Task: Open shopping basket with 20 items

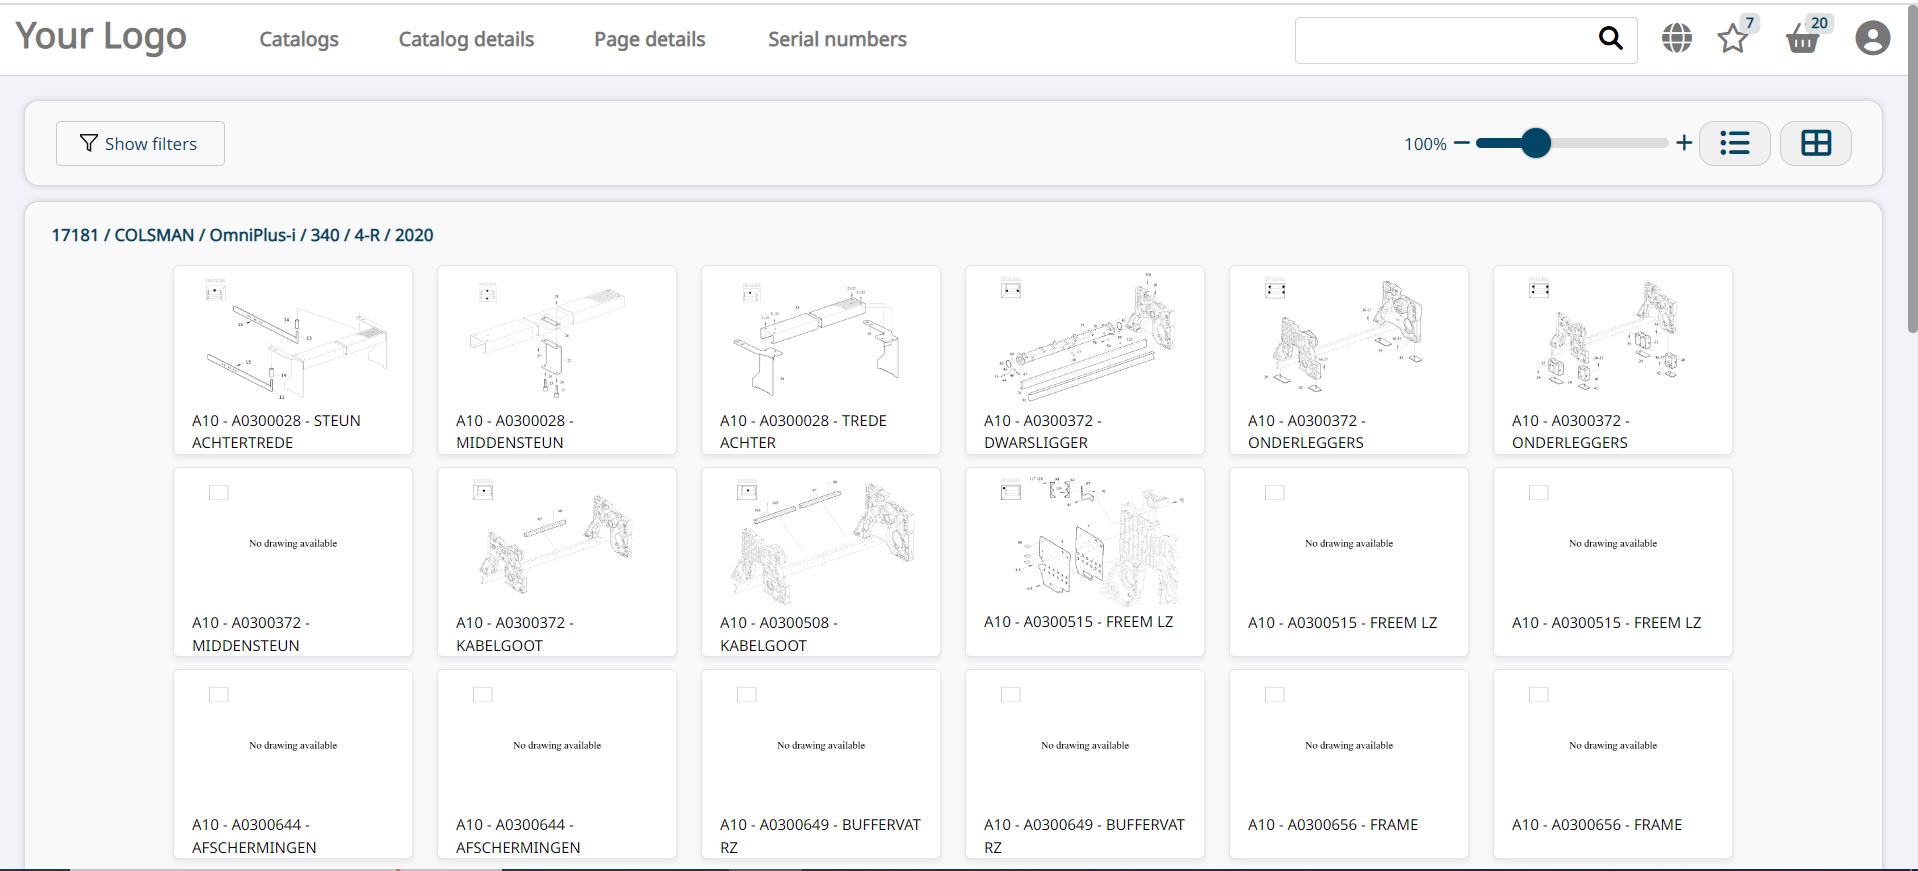Action: point(1802,39)
